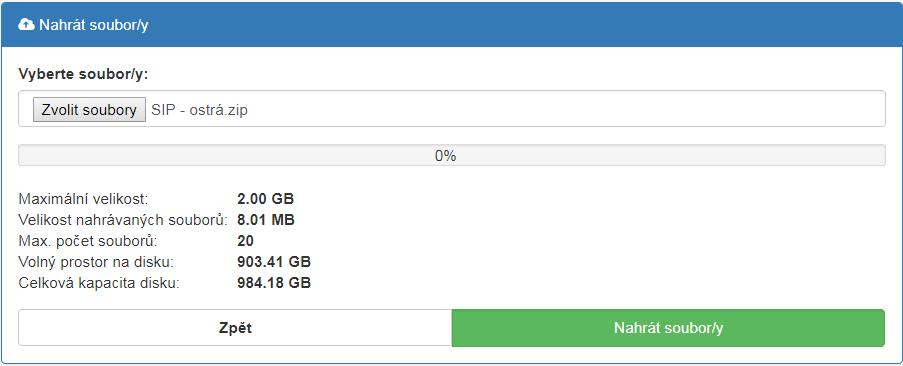Select the Maximální velikost label

click(x=84, y=199)
